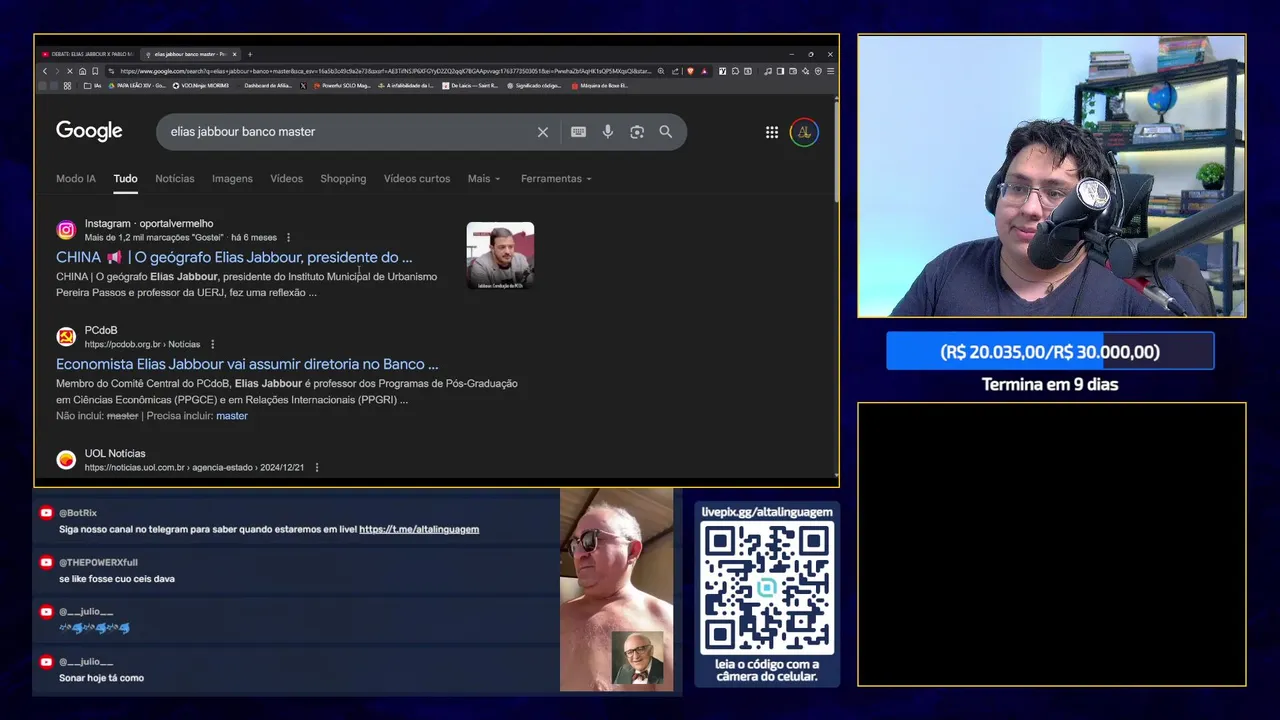
Task: Click the Instagram result video thumbnail
Action: pos(500,256)
